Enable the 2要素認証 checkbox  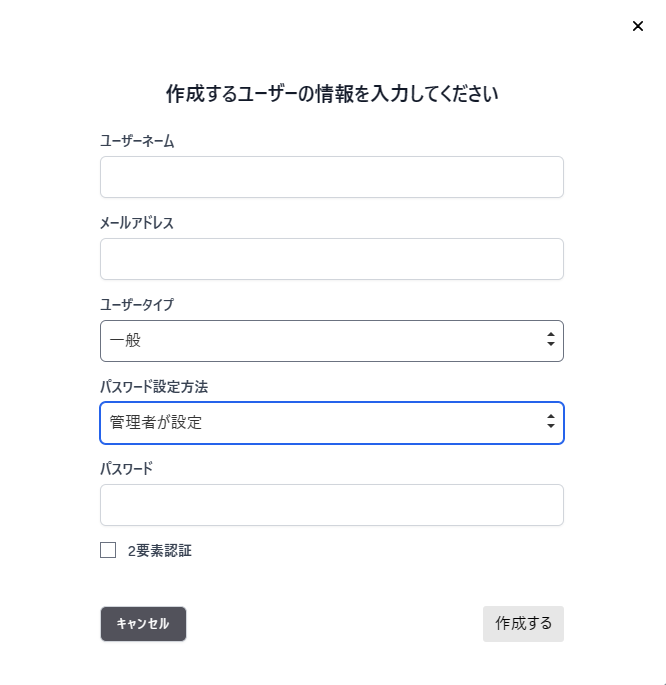108,550
